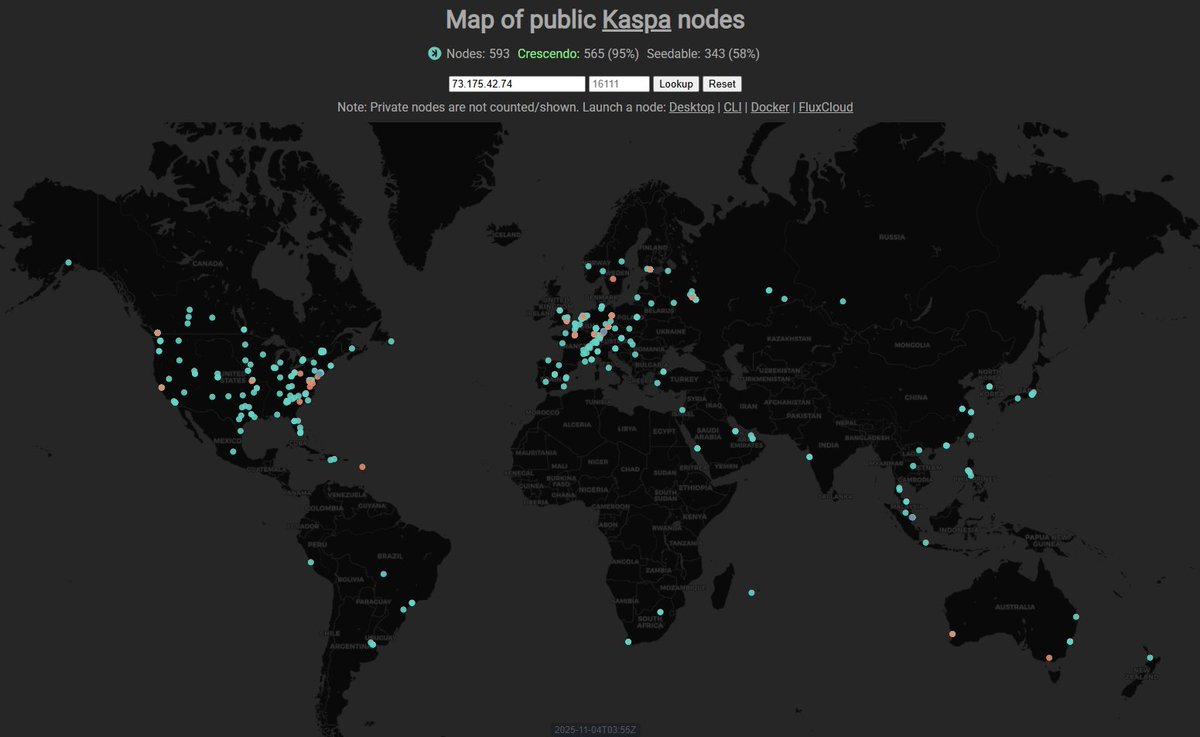
Task: Open the Docker node launch link
Action: [x=770, y=107]
